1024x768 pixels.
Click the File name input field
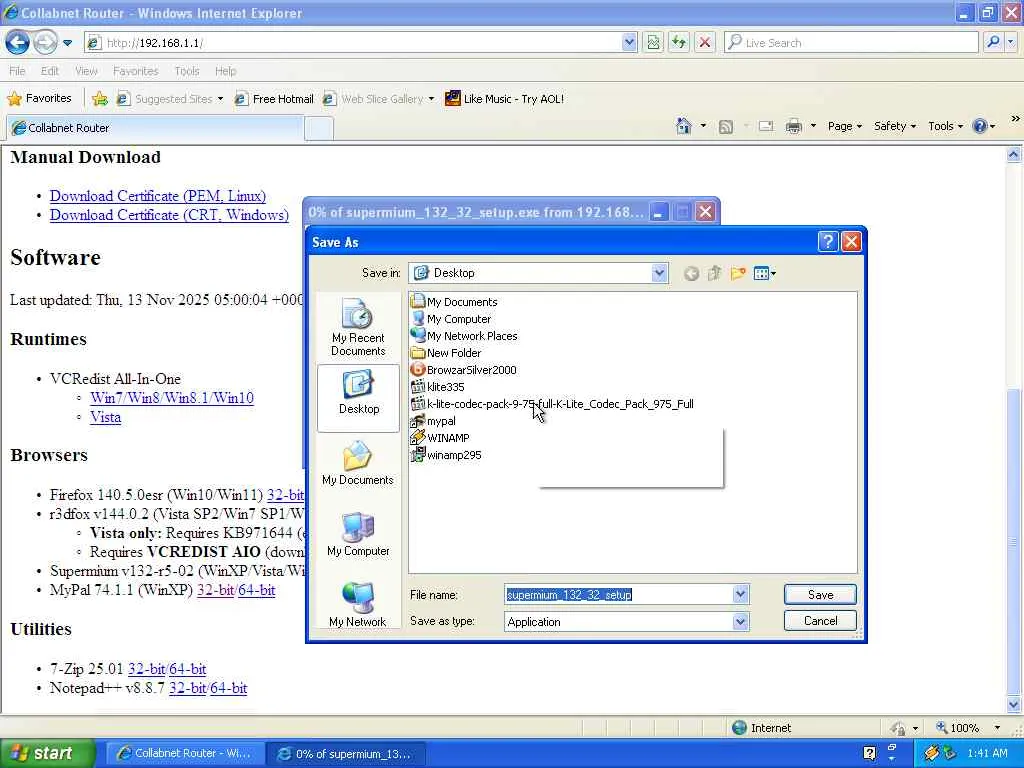point(618,594)
